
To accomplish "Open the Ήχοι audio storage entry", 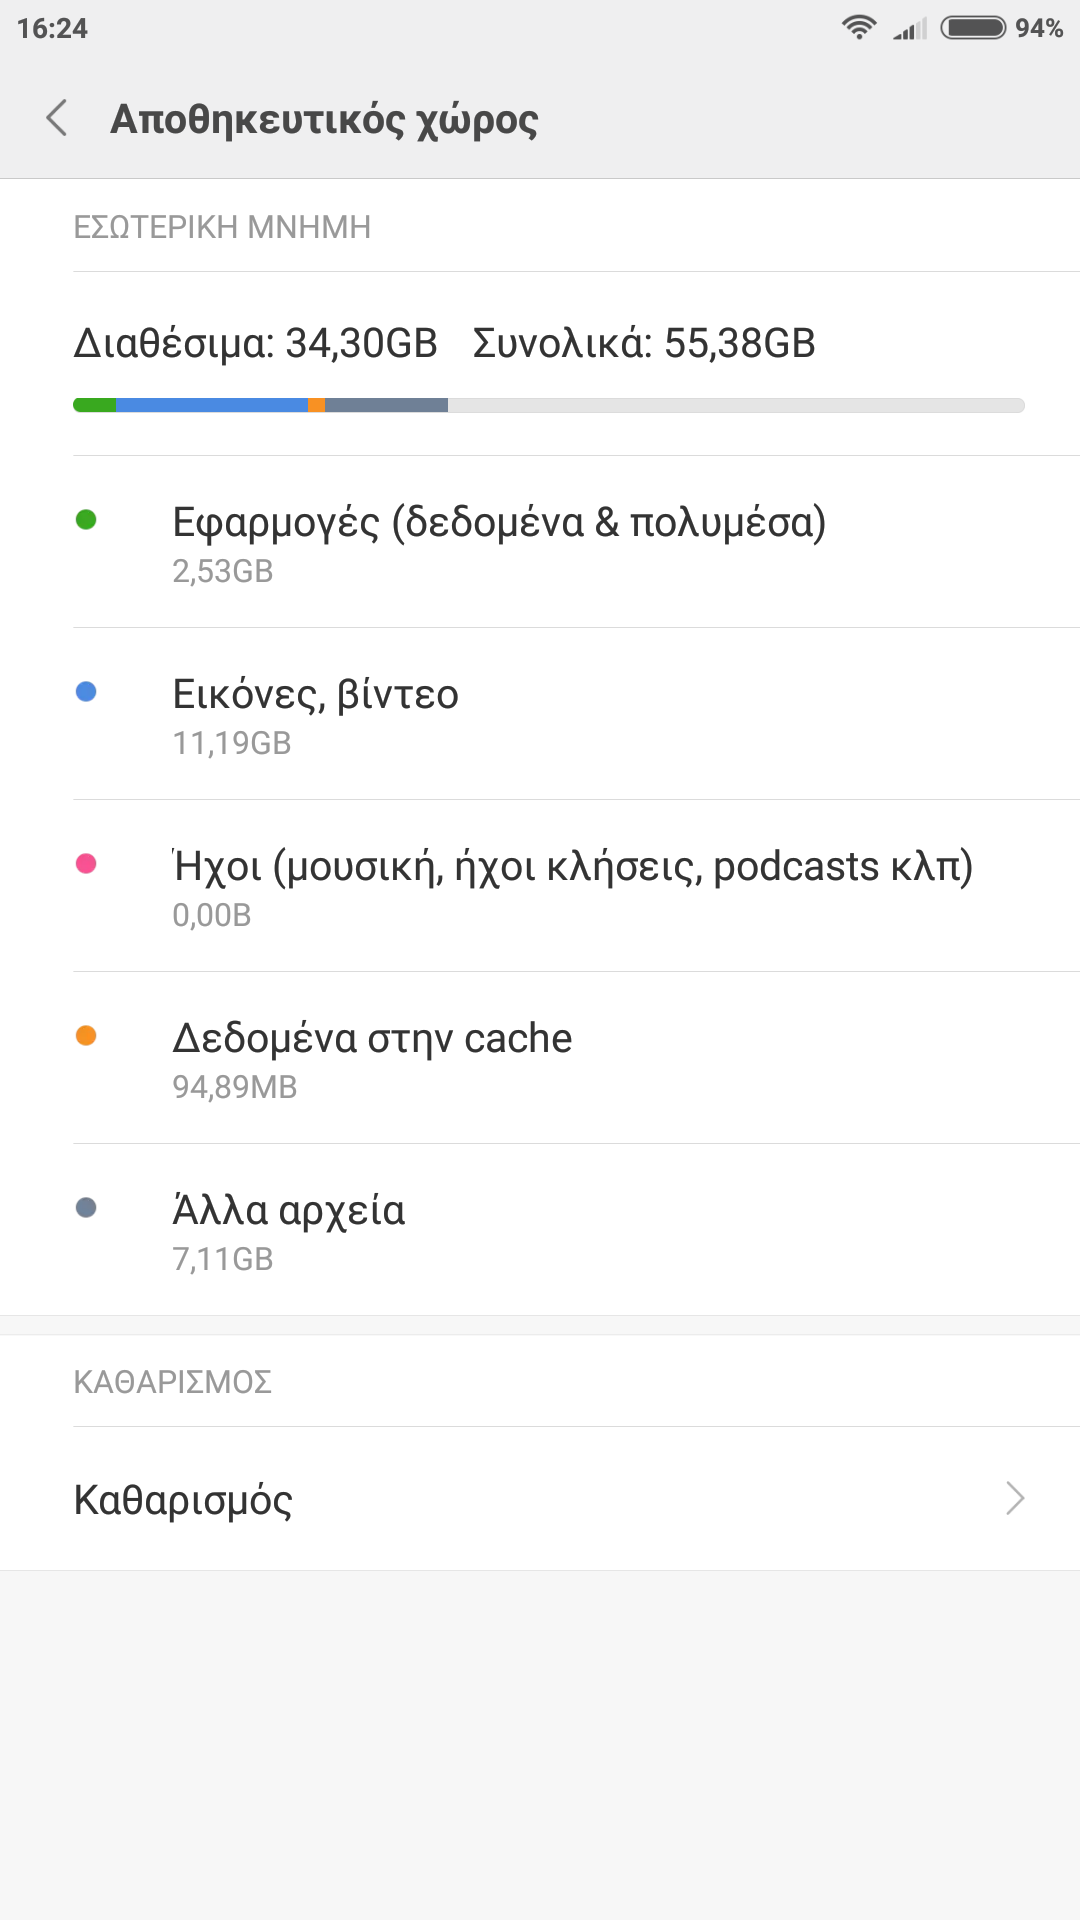I will [572, 886].
